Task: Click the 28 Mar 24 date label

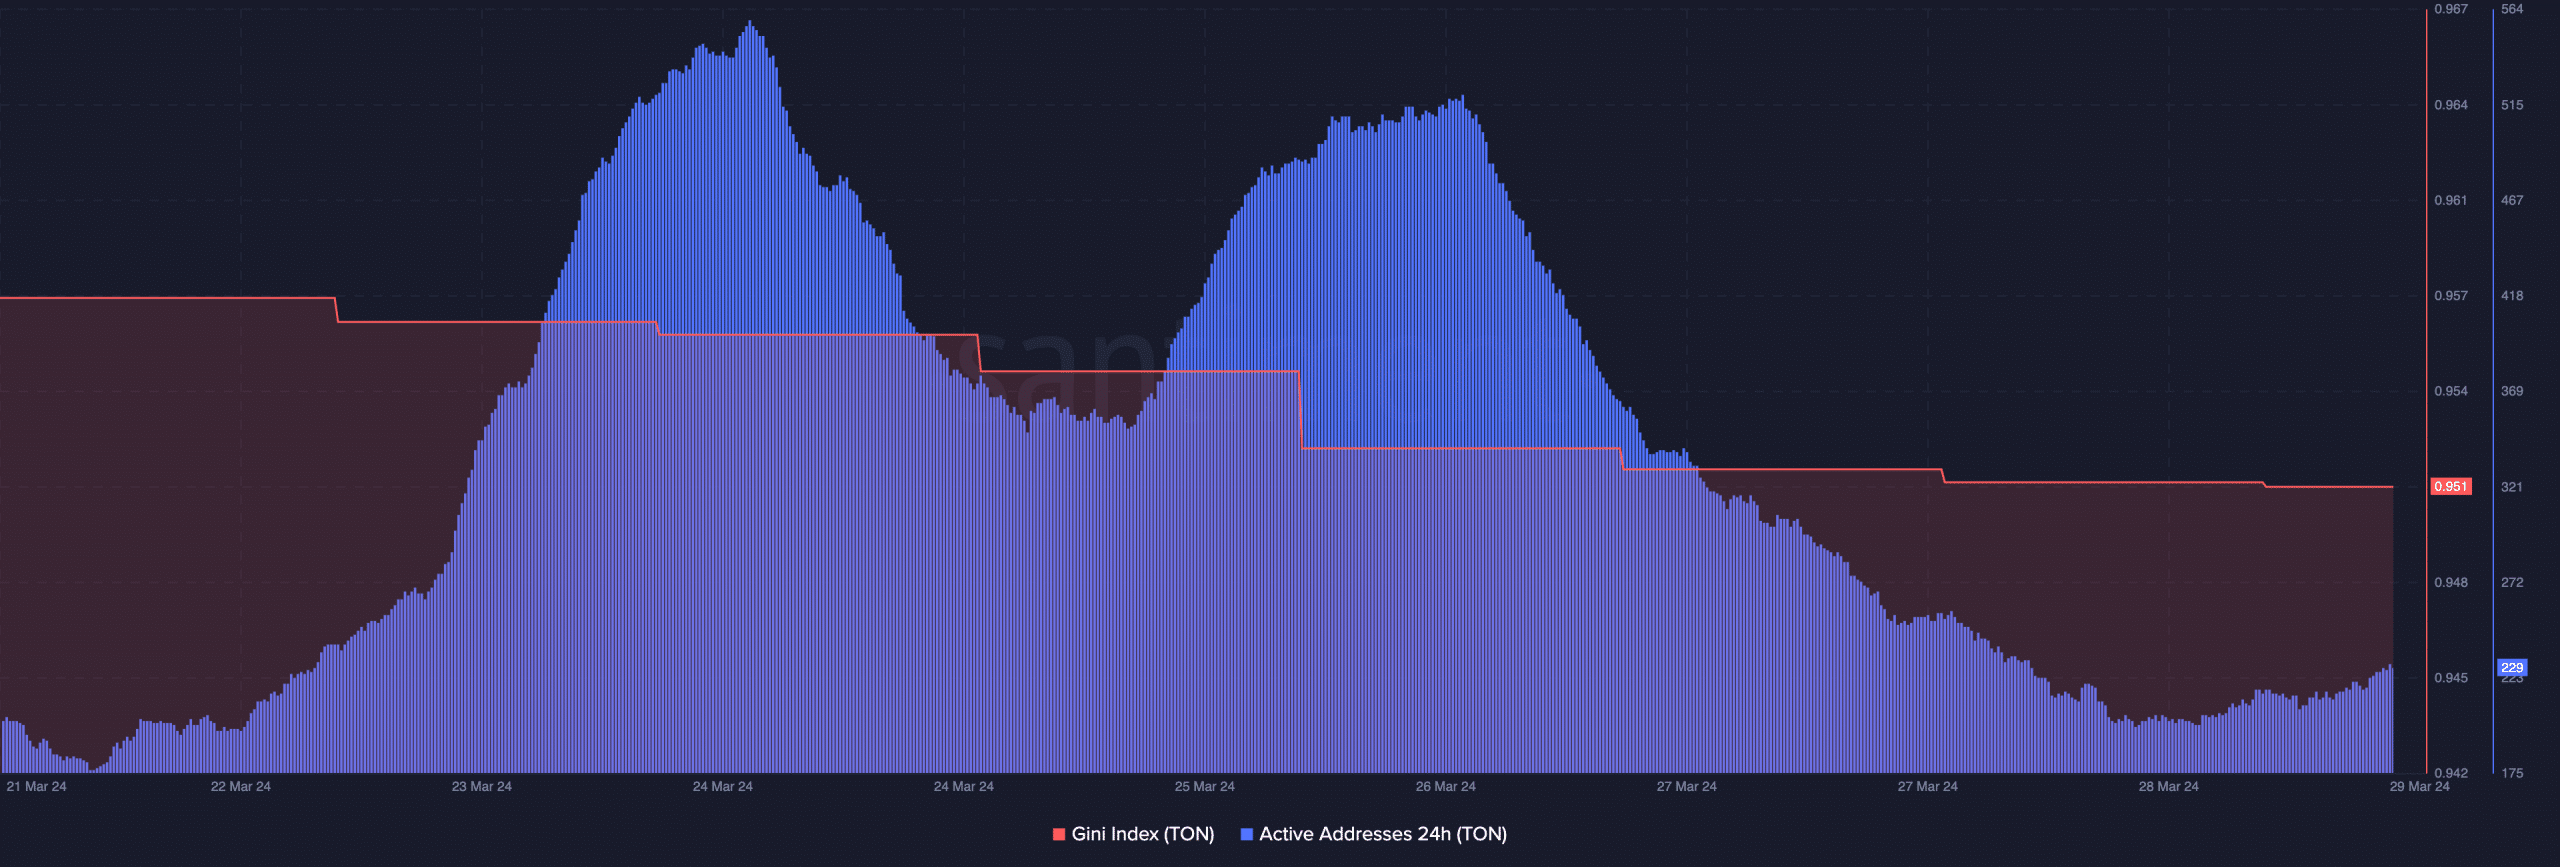Action: tap(2169, 787)
